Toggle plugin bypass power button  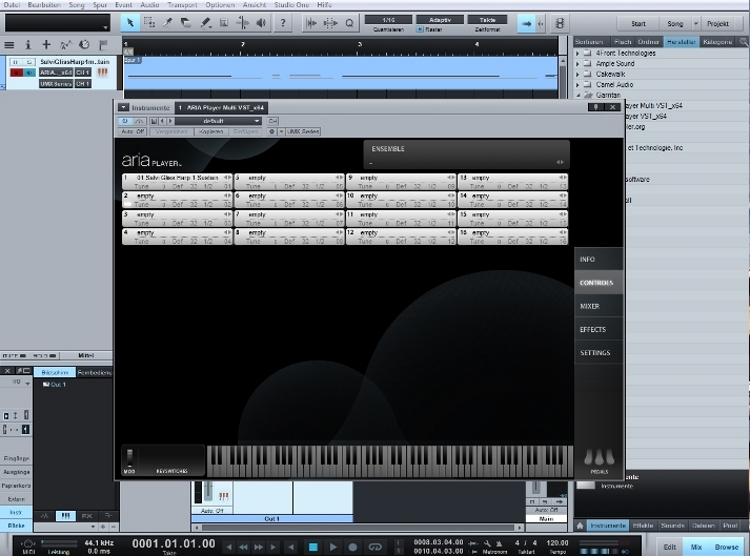pos(125,121)
